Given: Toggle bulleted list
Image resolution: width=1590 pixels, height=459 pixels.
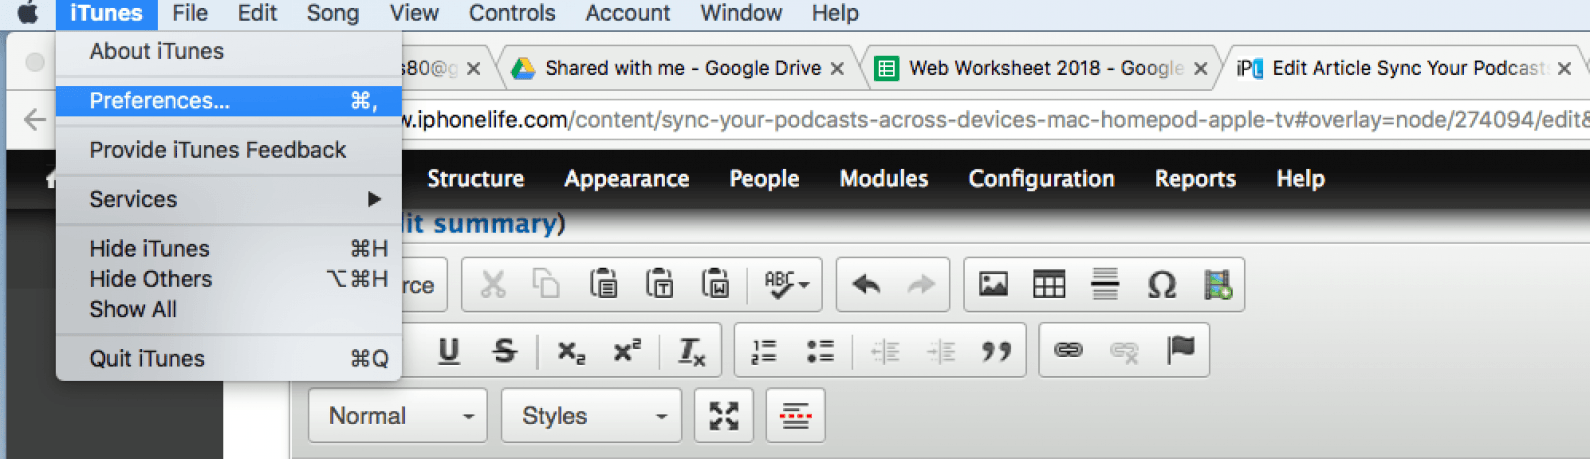Looking at the screenshot, I should coord(820,351).
